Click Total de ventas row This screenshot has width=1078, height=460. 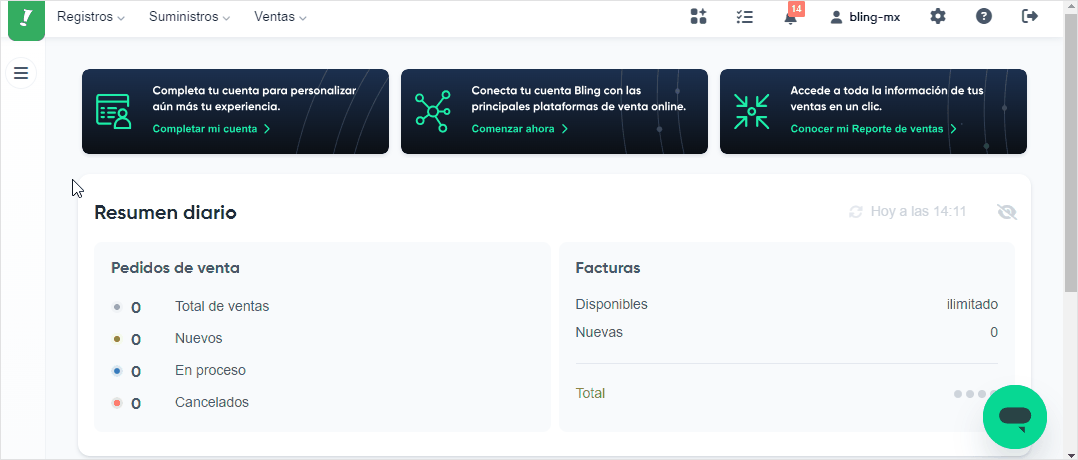click(x=190, y=307)
